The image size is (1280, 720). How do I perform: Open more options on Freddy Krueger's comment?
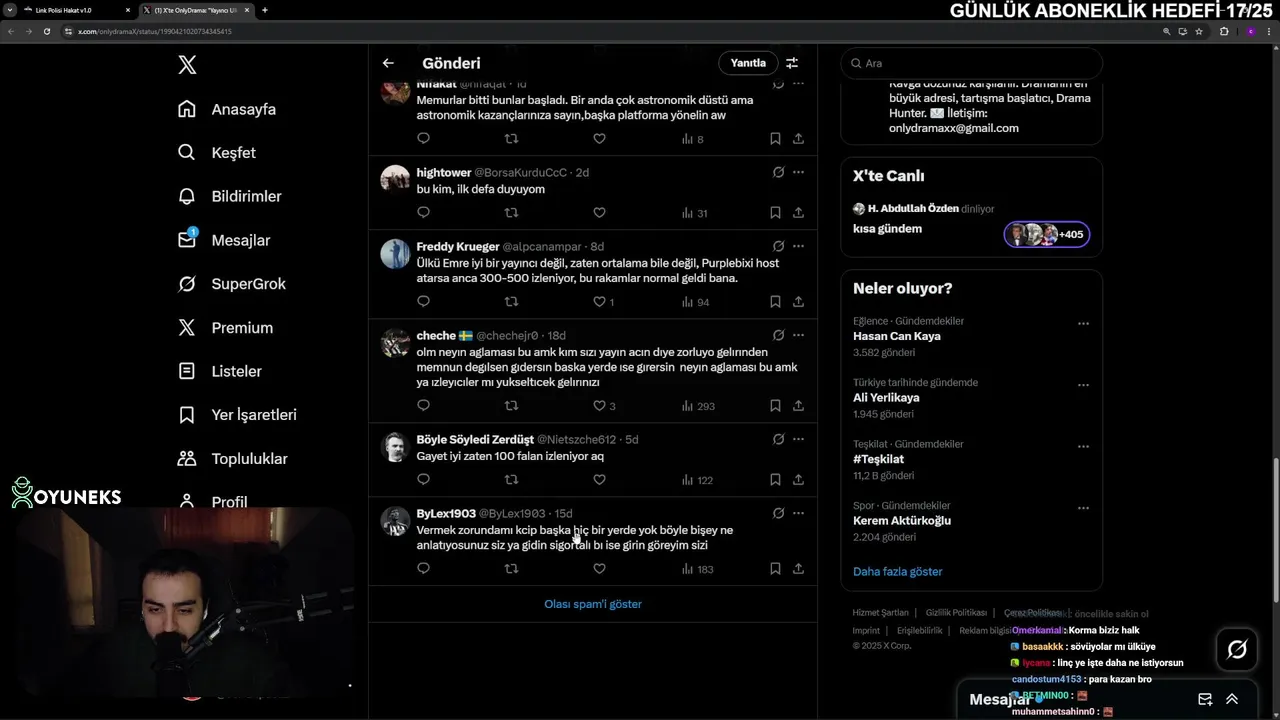click(798, 245)
